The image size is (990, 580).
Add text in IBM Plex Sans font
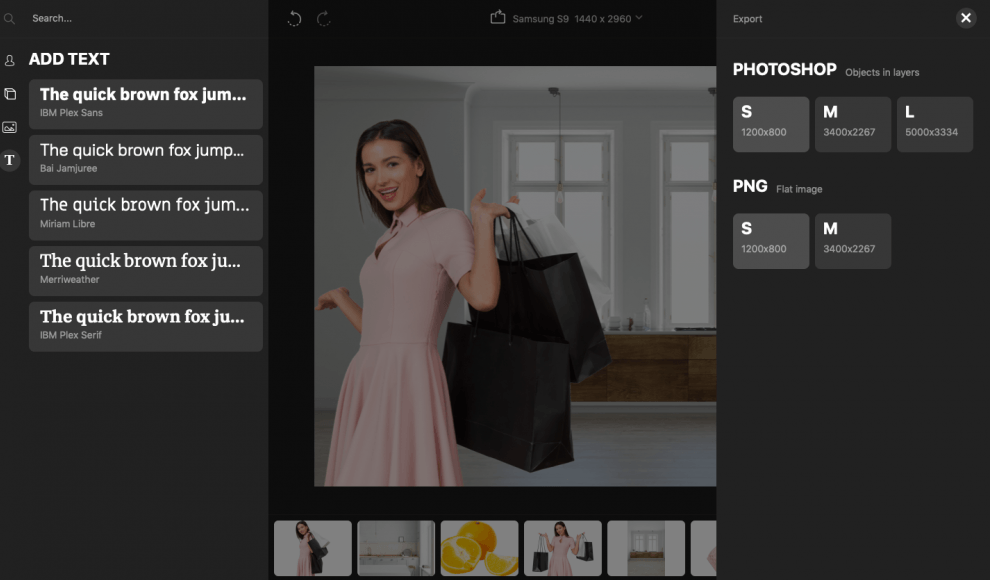pos(146,104)
